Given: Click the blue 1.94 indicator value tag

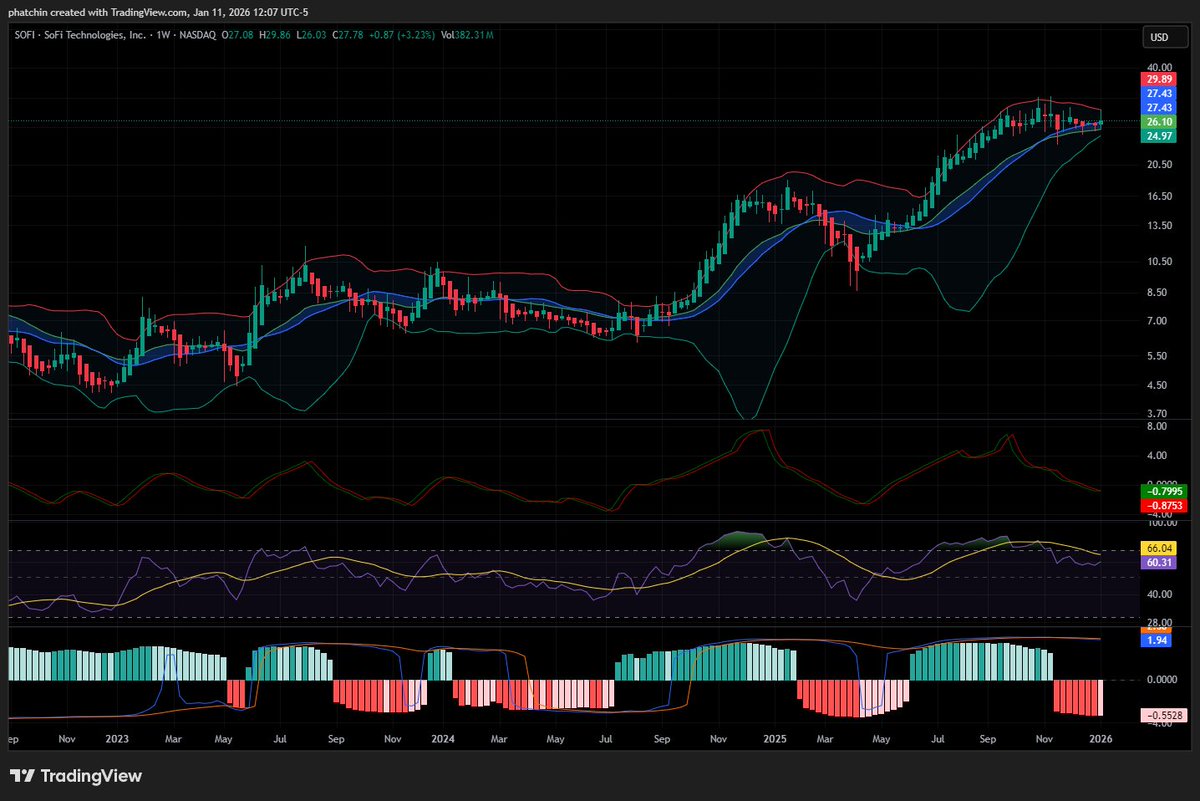Looking at the screenshot, I should [x=1156, y=639].
